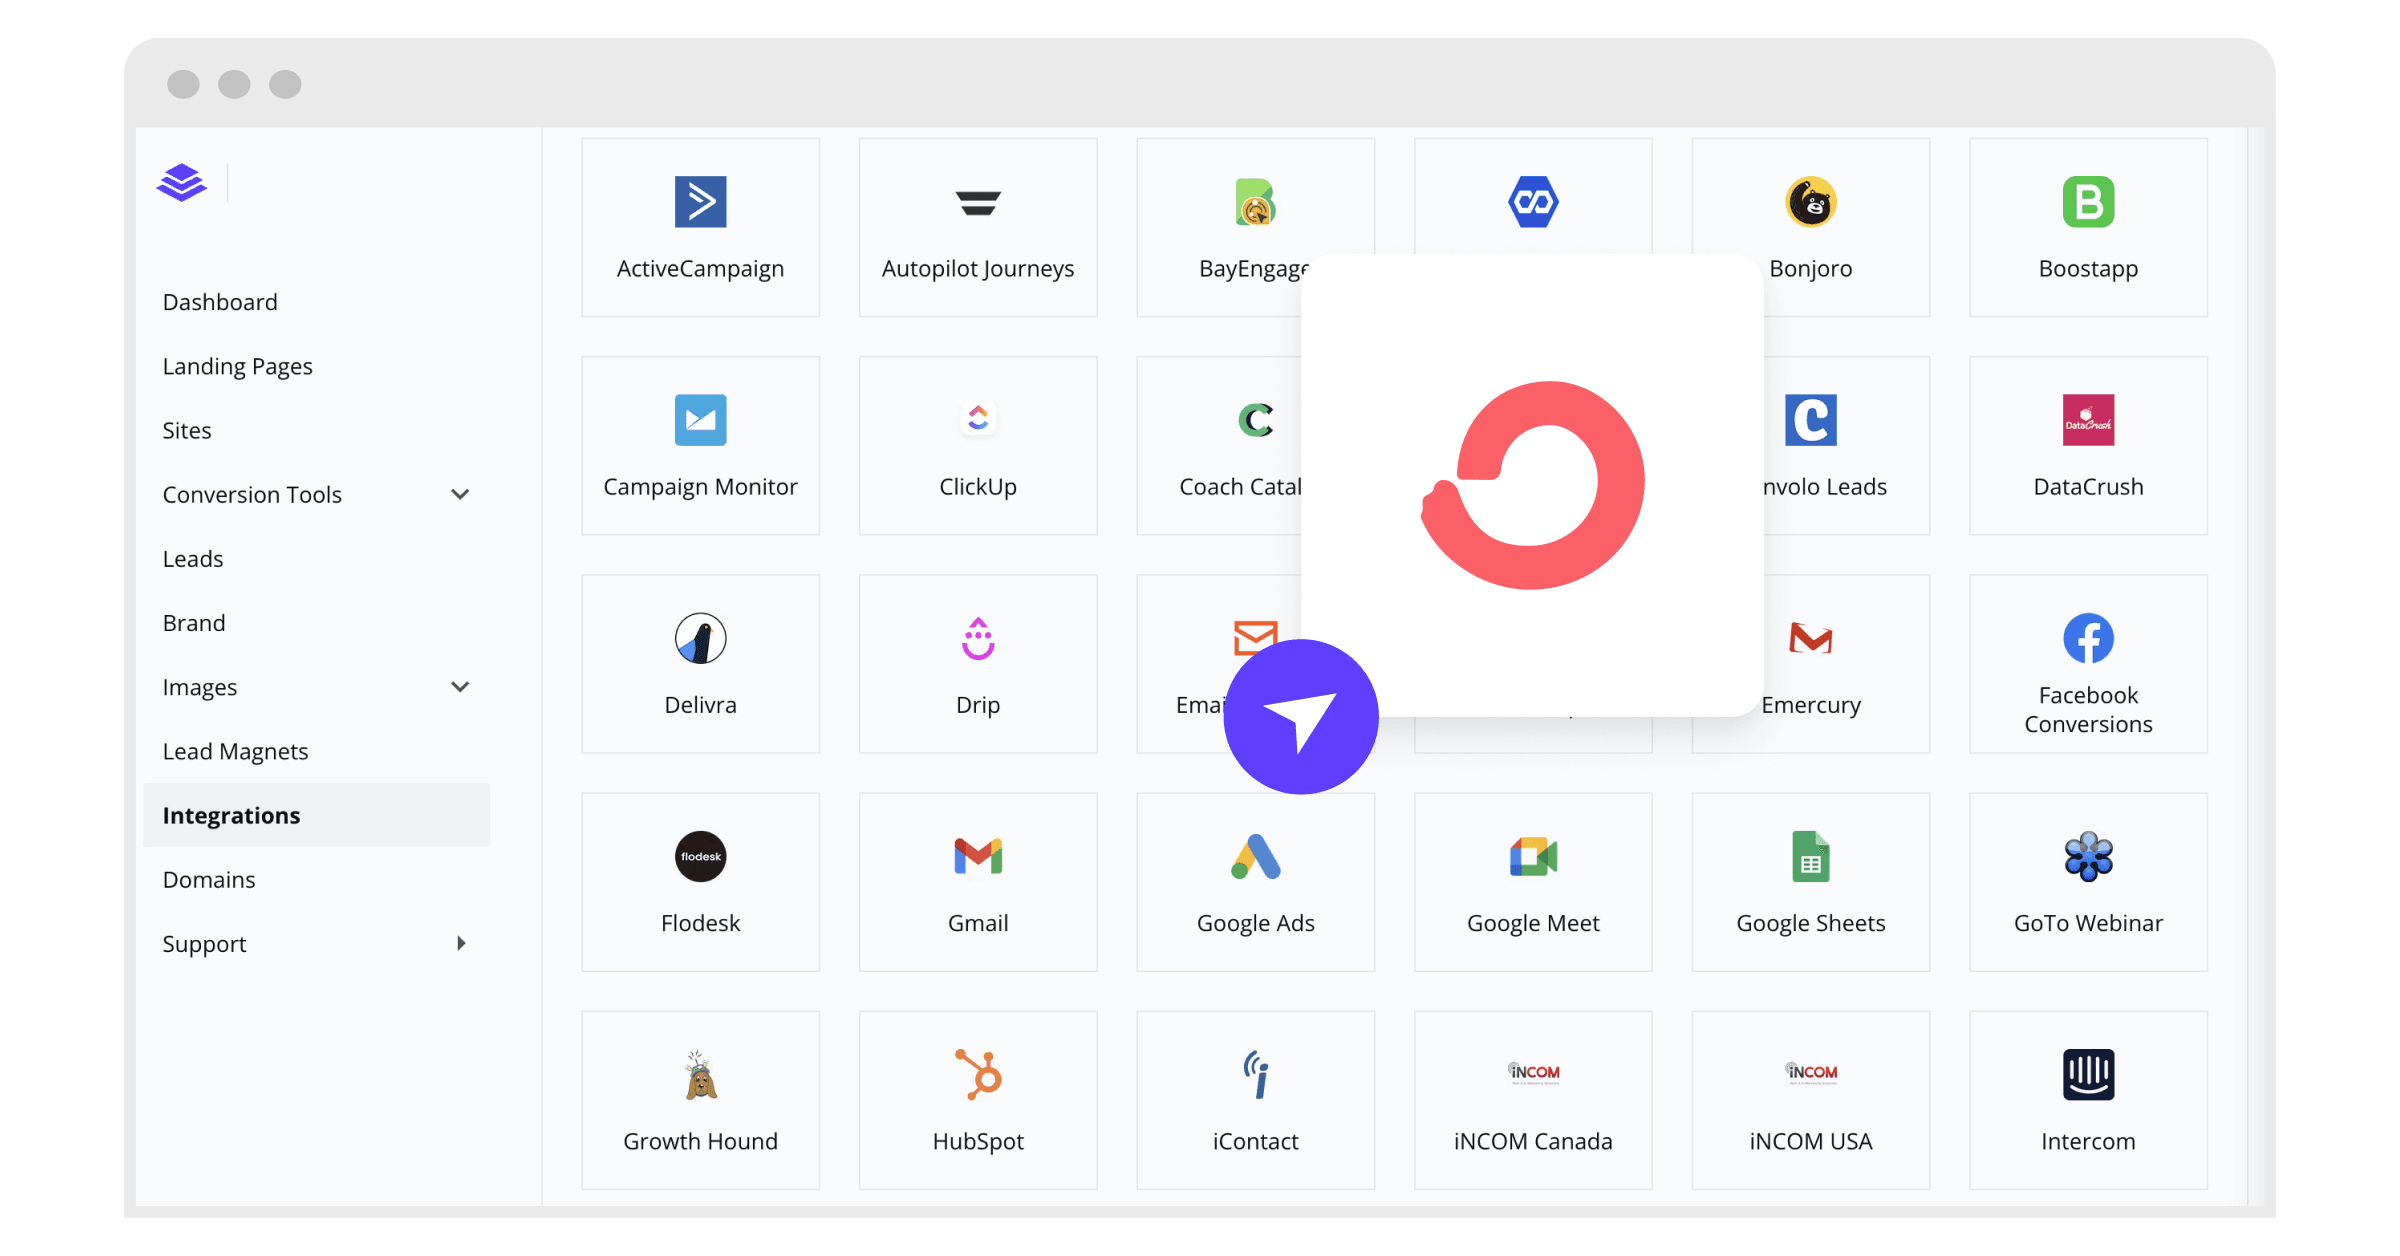Select the Flodesk black circle icon
The image size is (2400, 1256).
click(700, 856)
